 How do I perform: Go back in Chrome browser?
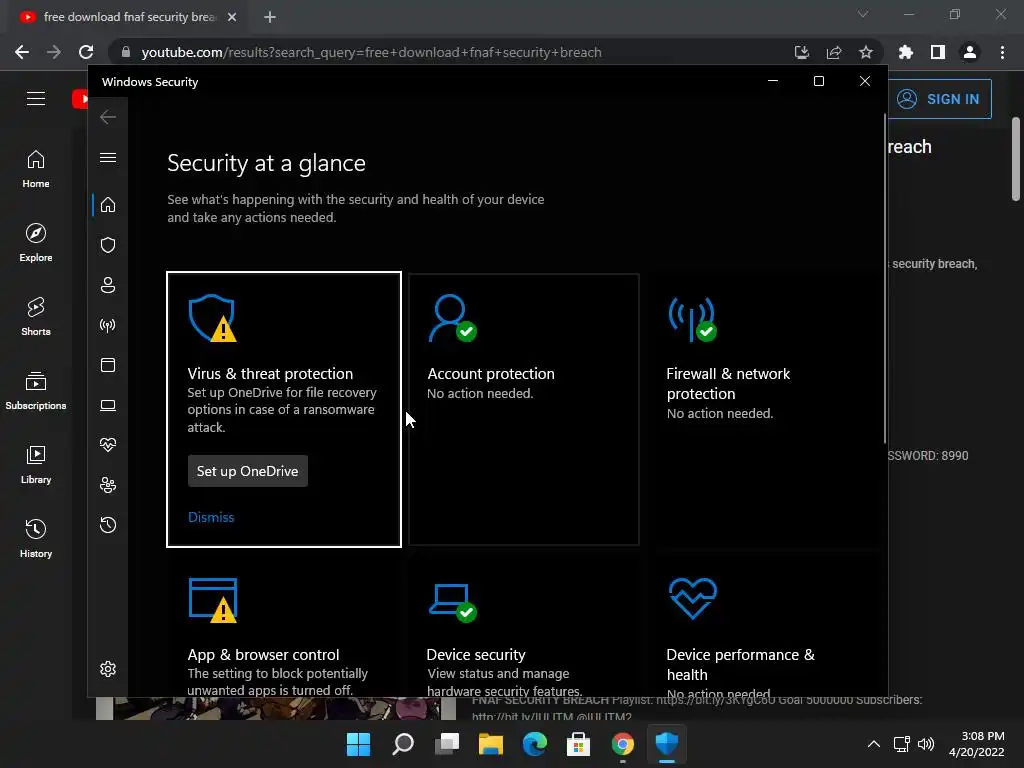pyautogui.click(x=22, y=52)
